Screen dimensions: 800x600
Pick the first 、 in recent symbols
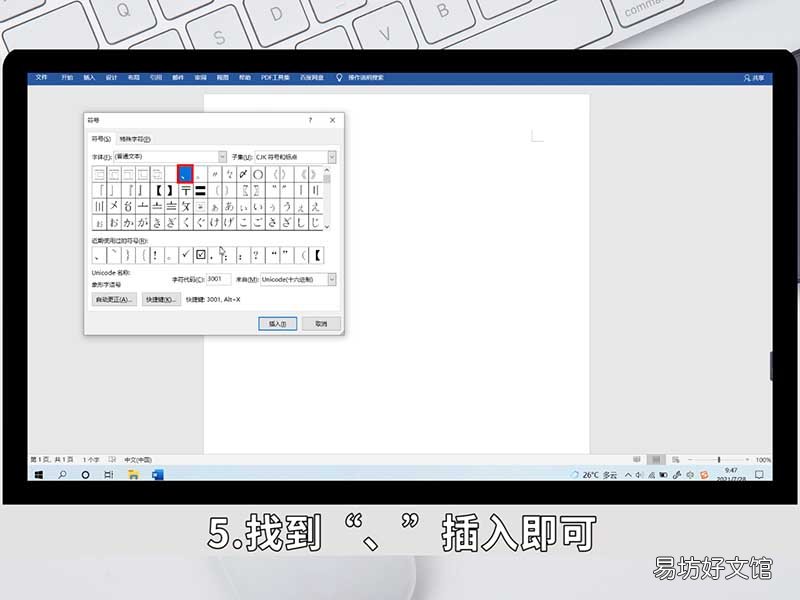98,255
